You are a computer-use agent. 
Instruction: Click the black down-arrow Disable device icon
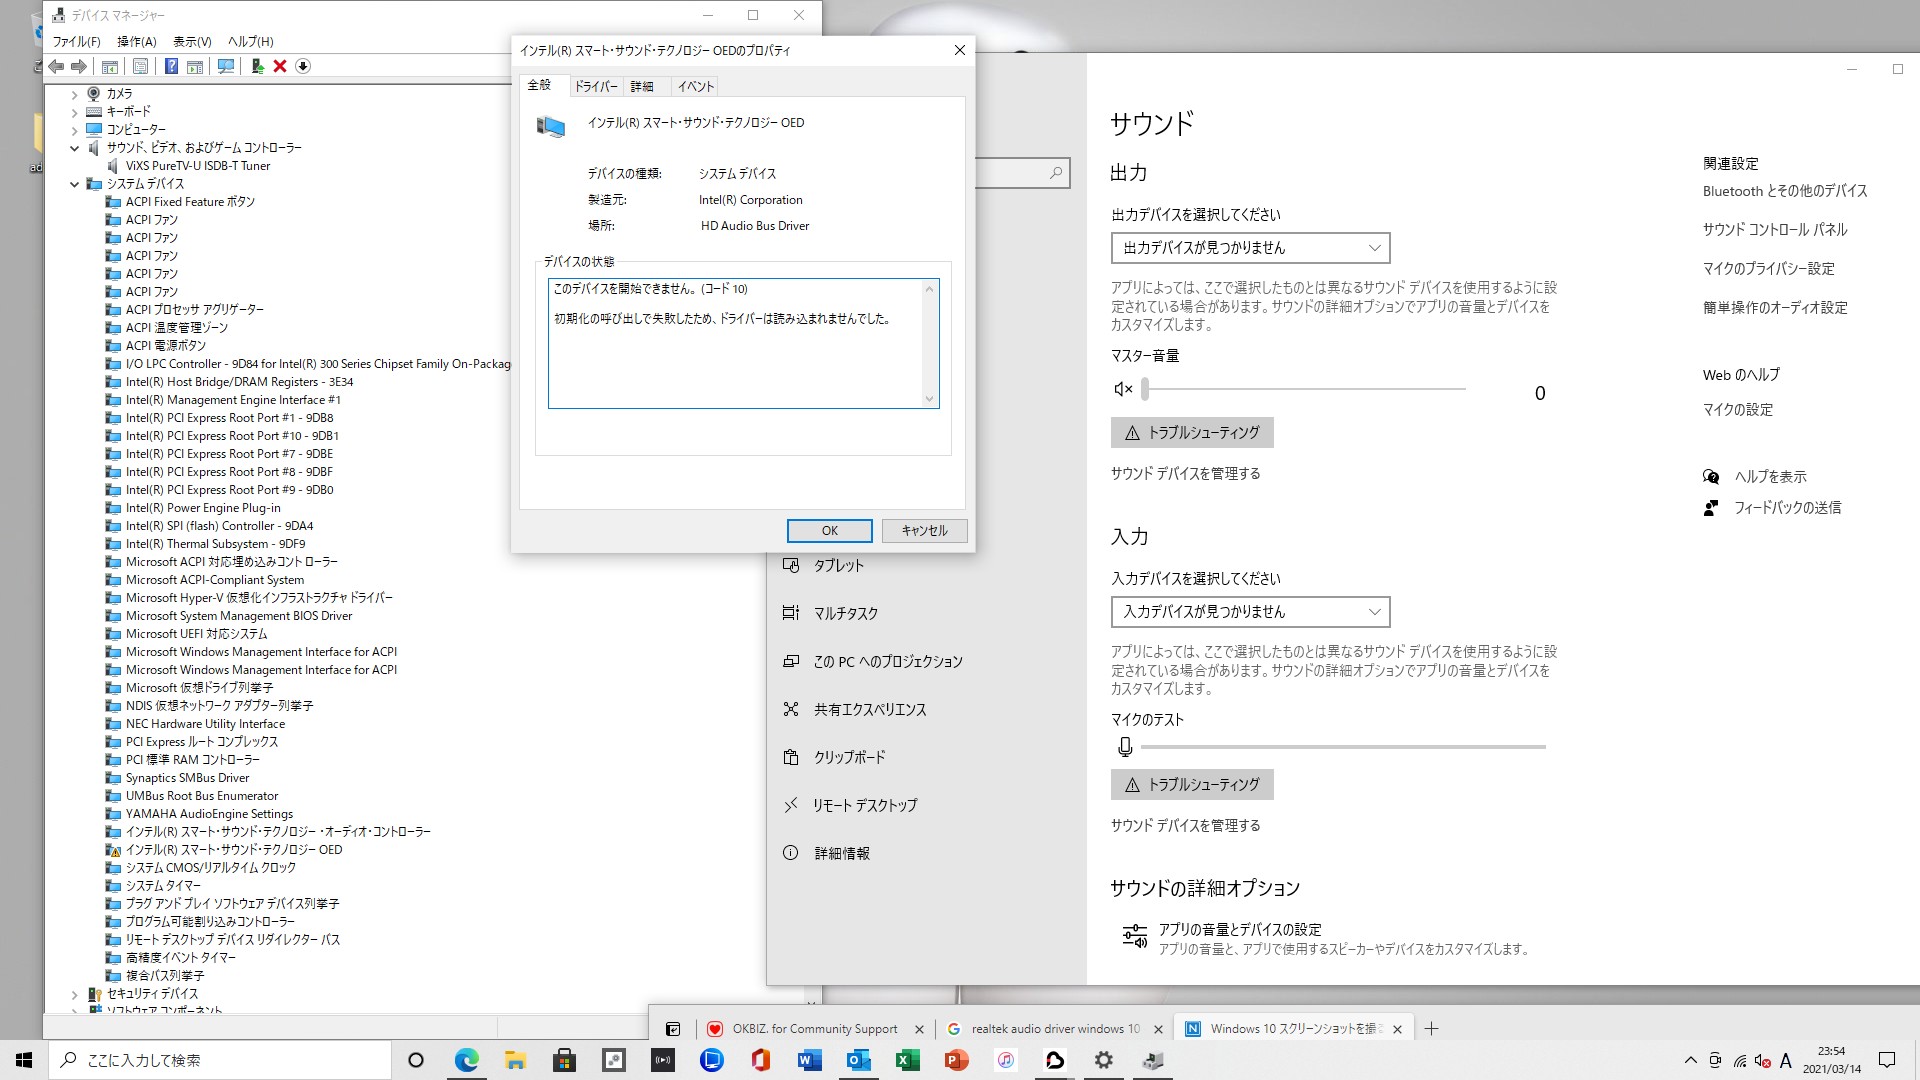pyautogui.click(x=303, y=66)
